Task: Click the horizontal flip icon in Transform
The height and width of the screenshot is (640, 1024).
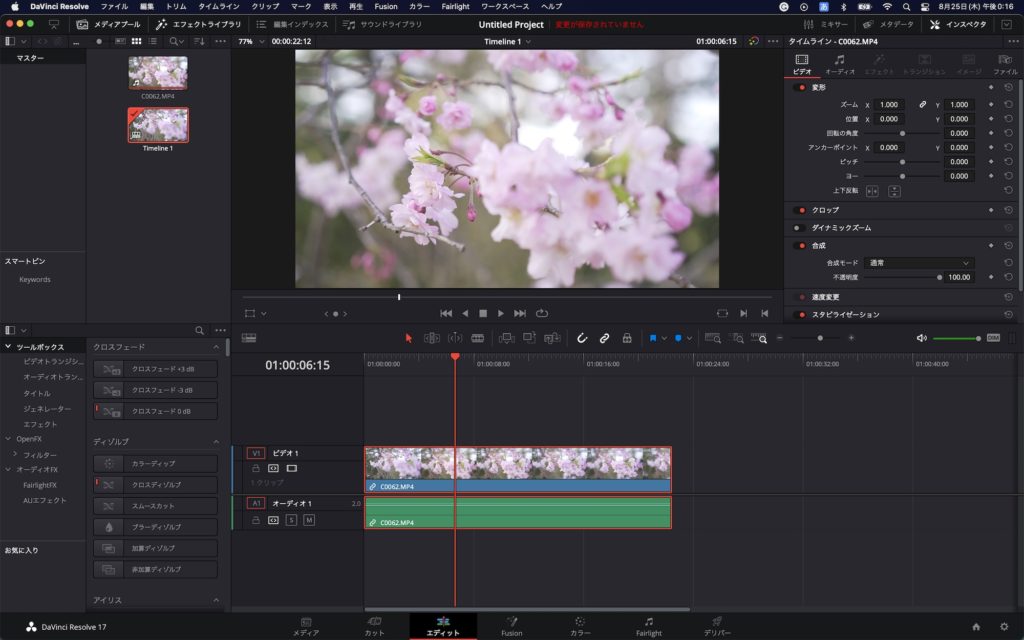Action: [x=872, y=191]
